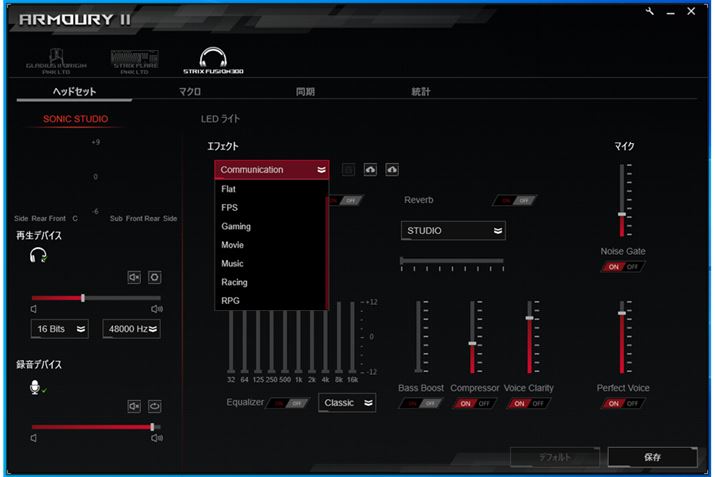715x477 pixels.
Task: Select the Strix Fusion 300 headset device icon
Action: pyautogui.click(x=211, y=62)
